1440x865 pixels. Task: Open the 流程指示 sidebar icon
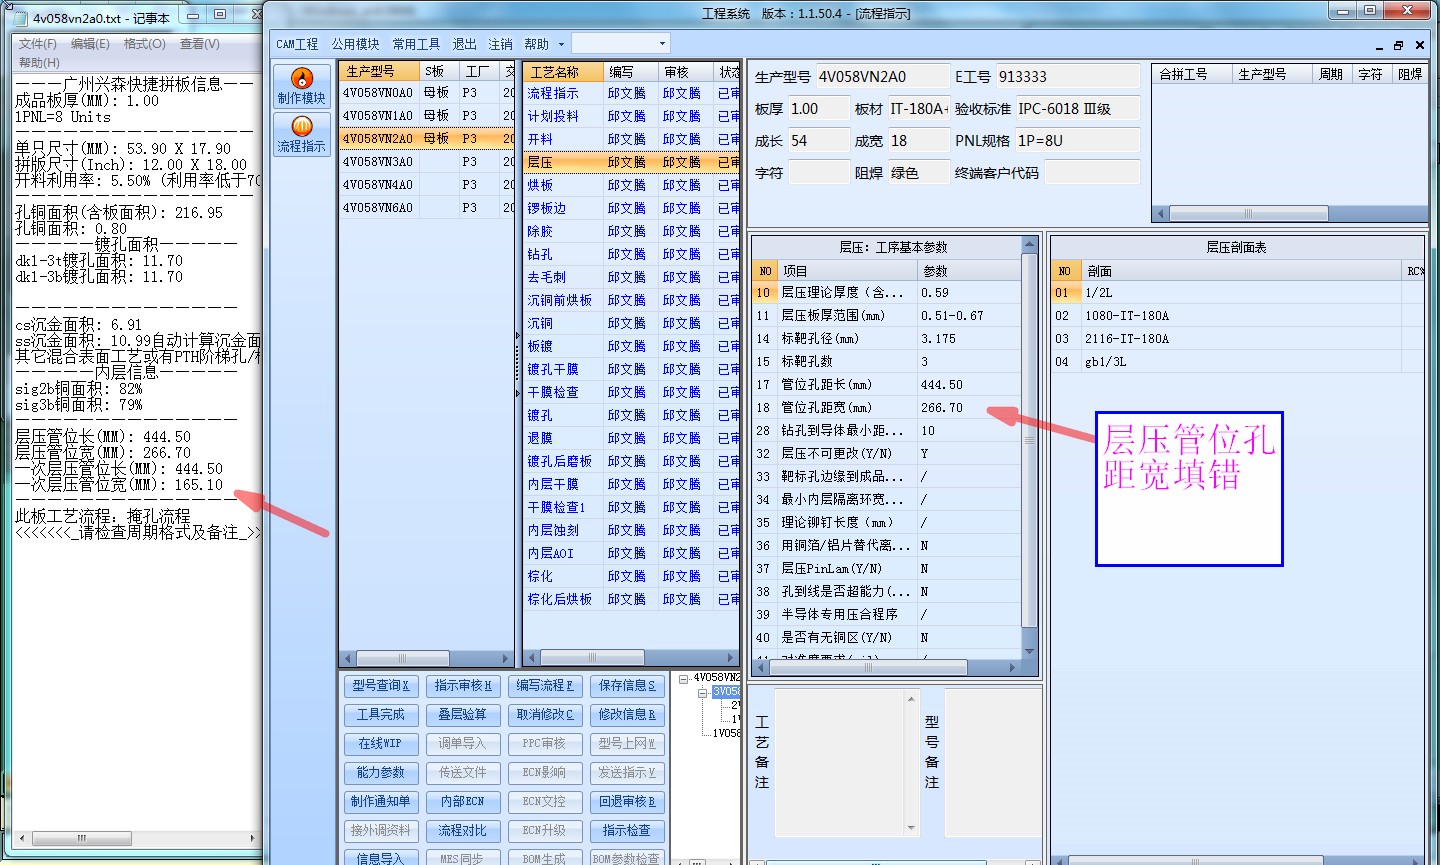[301, 134]
